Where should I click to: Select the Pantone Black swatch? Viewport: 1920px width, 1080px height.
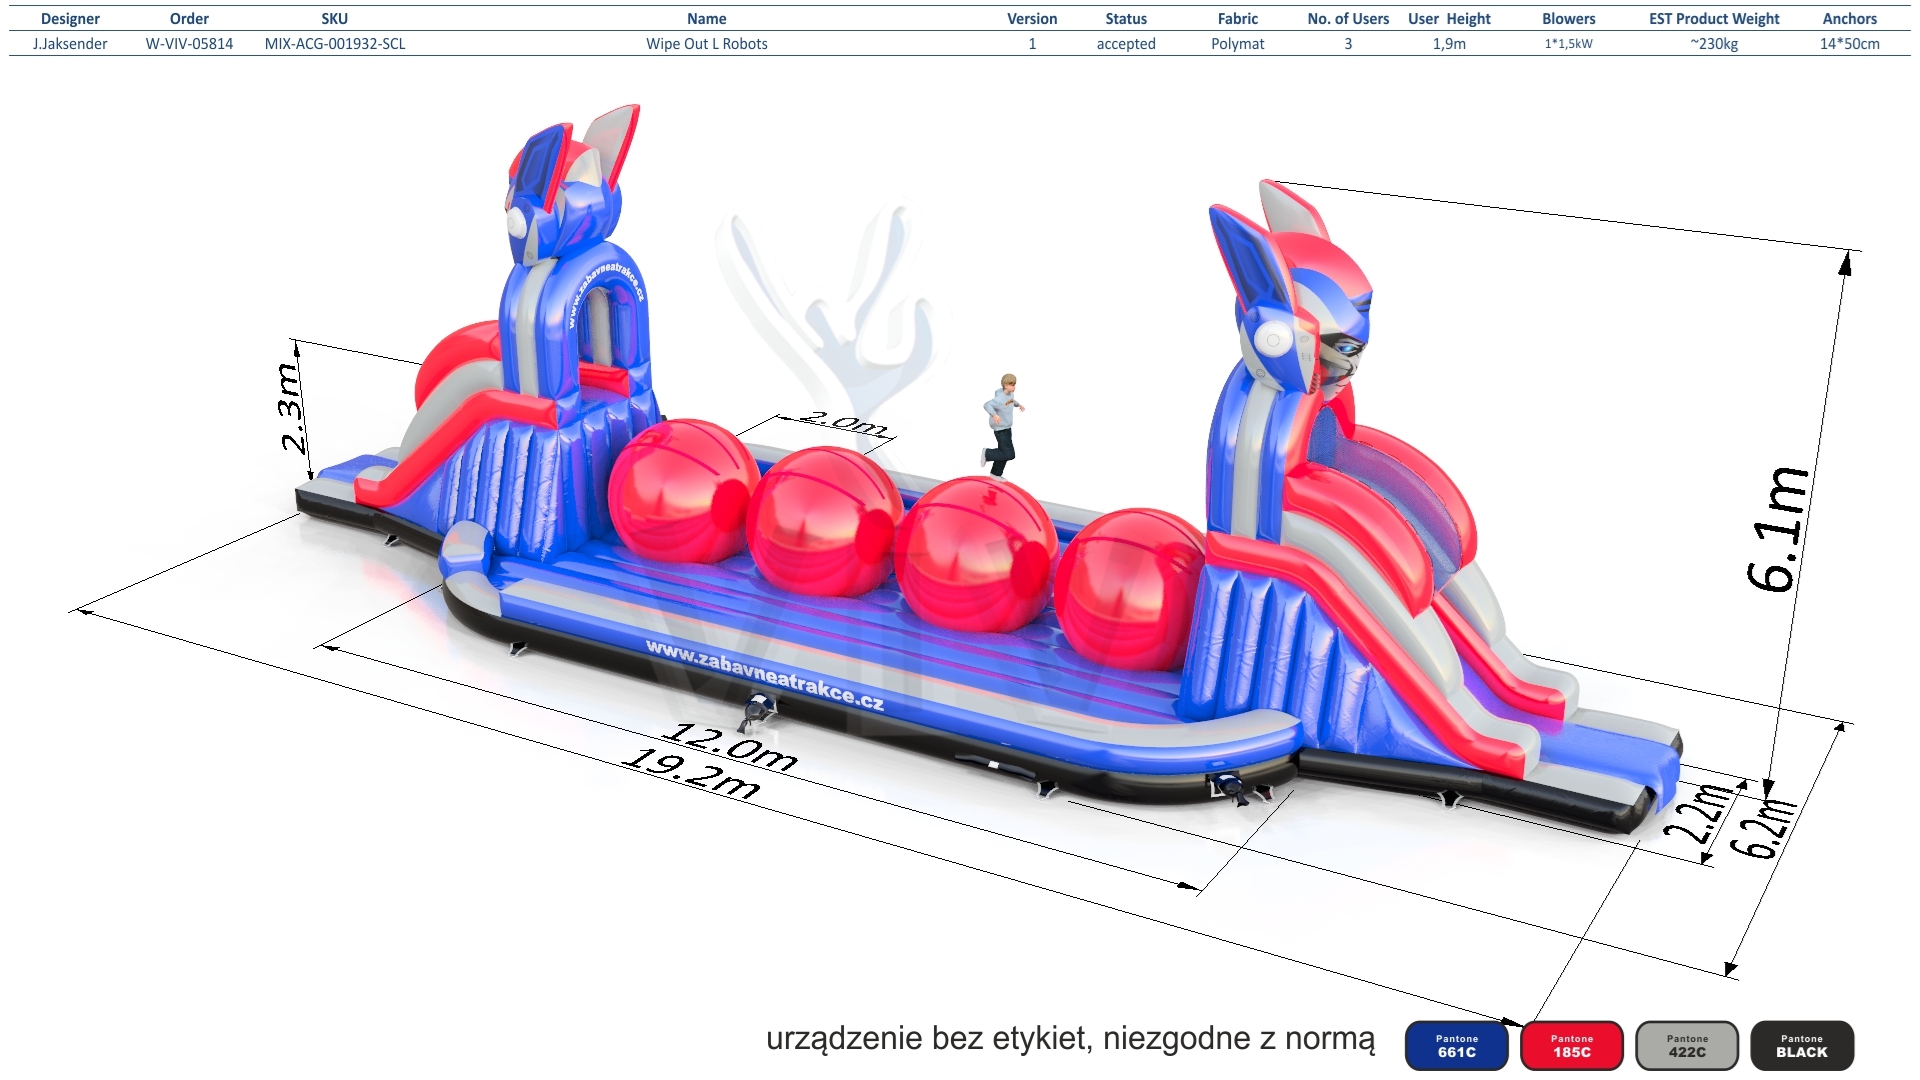tap(1802, 1046)
